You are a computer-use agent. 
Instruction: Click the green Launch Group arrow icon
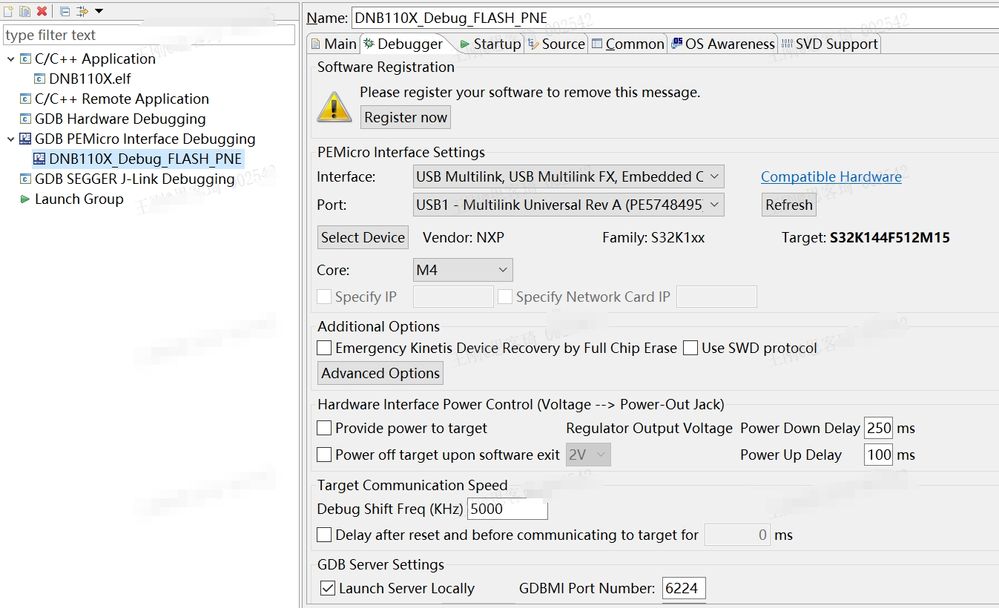25,199
